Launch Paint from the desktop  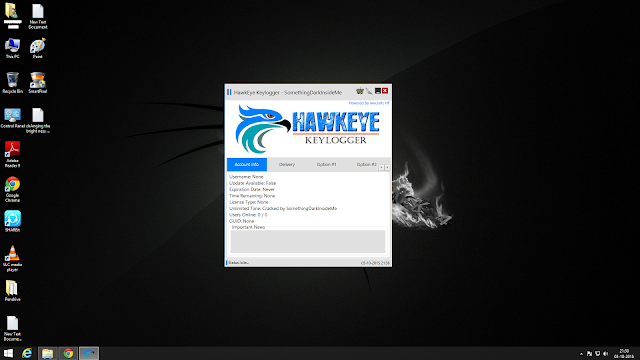pyautogui.click(x=38, y=48)
